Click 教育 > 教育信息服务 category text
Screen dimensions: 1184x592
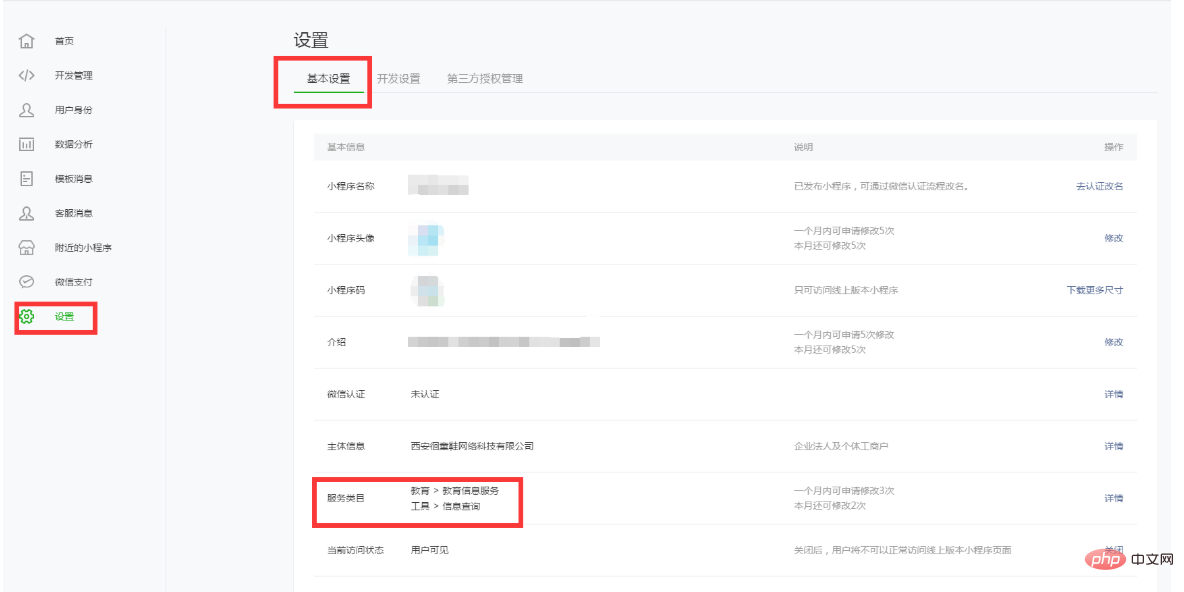pyautogui.click(x=455, y=491)
